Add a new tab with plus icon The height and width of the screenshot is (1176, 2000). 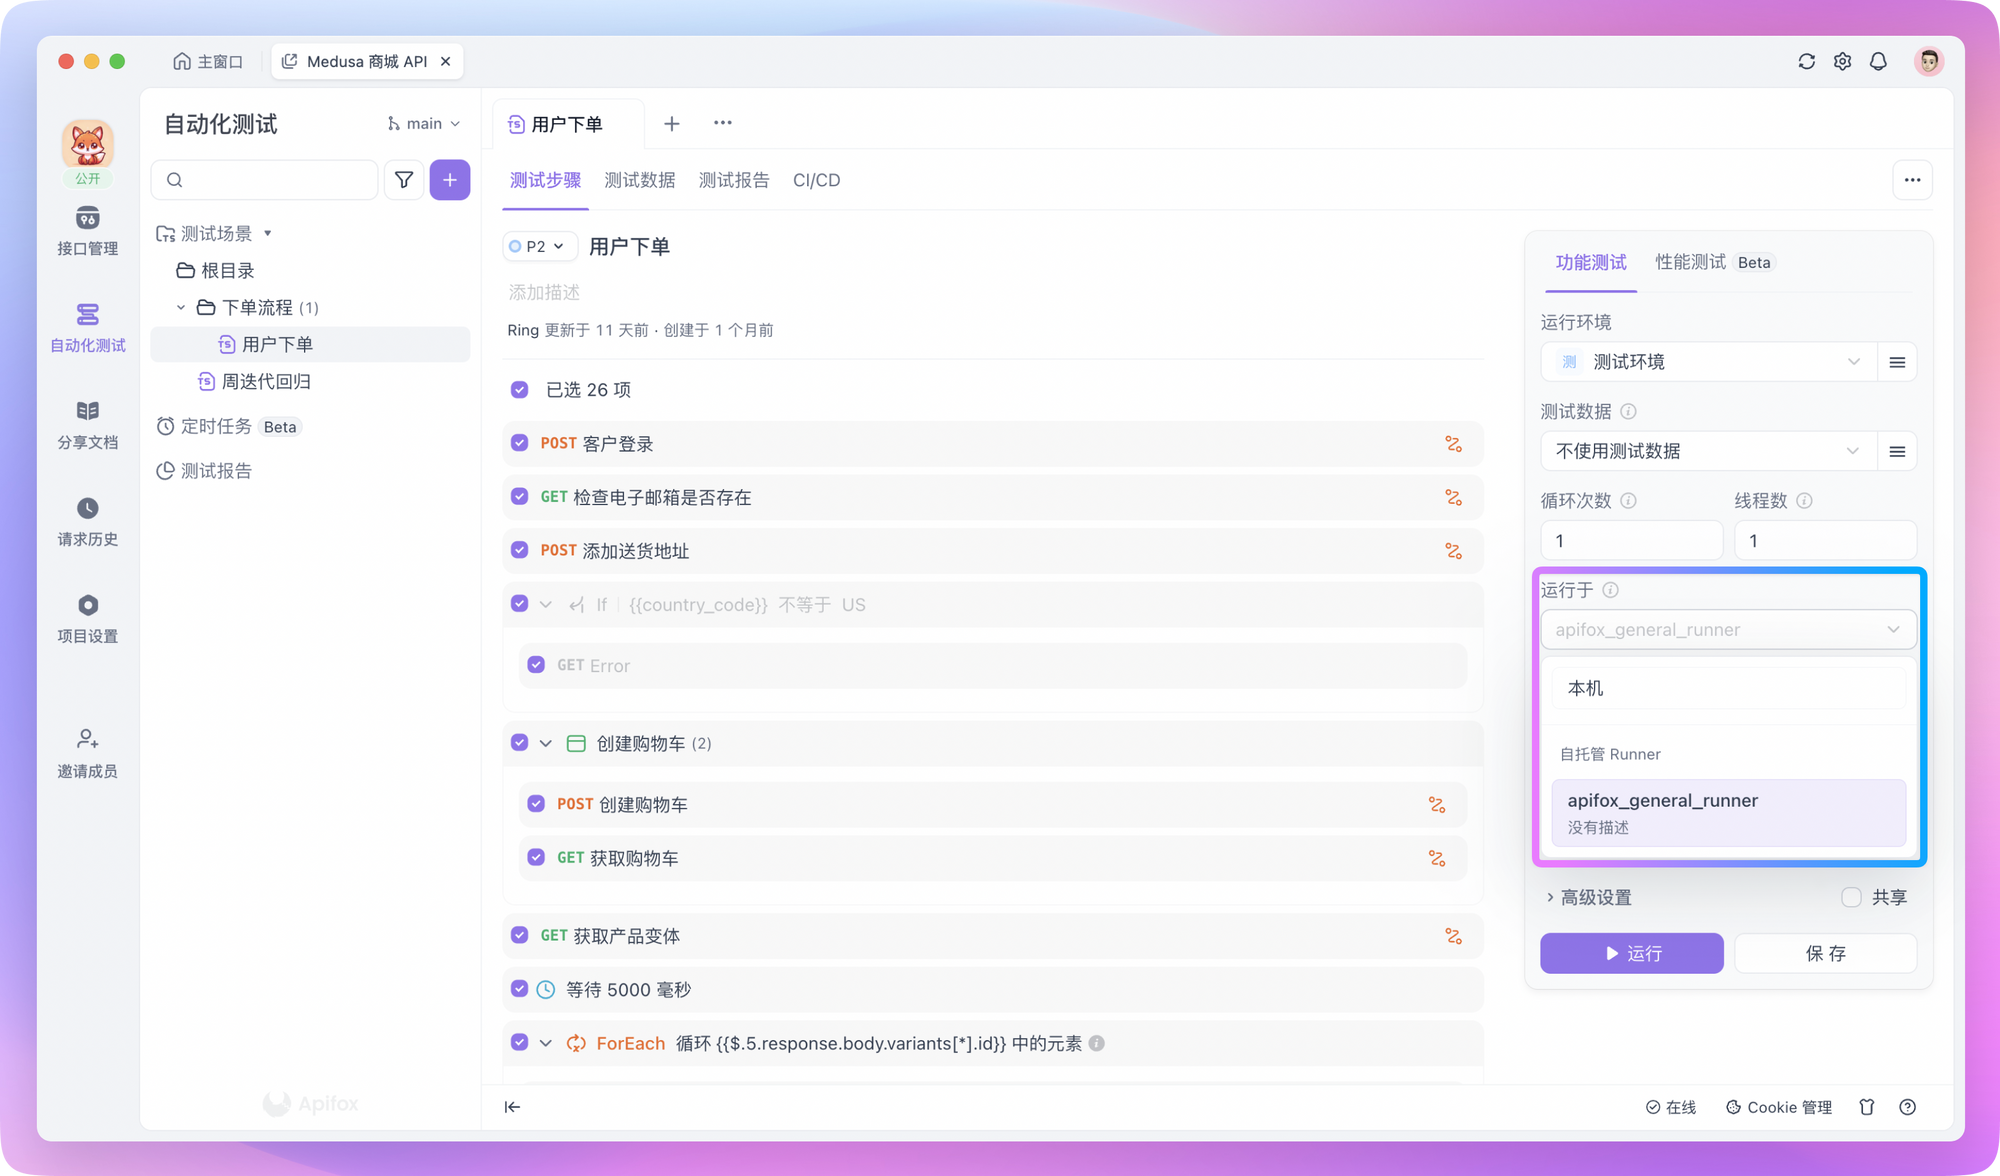click(672, 123)
